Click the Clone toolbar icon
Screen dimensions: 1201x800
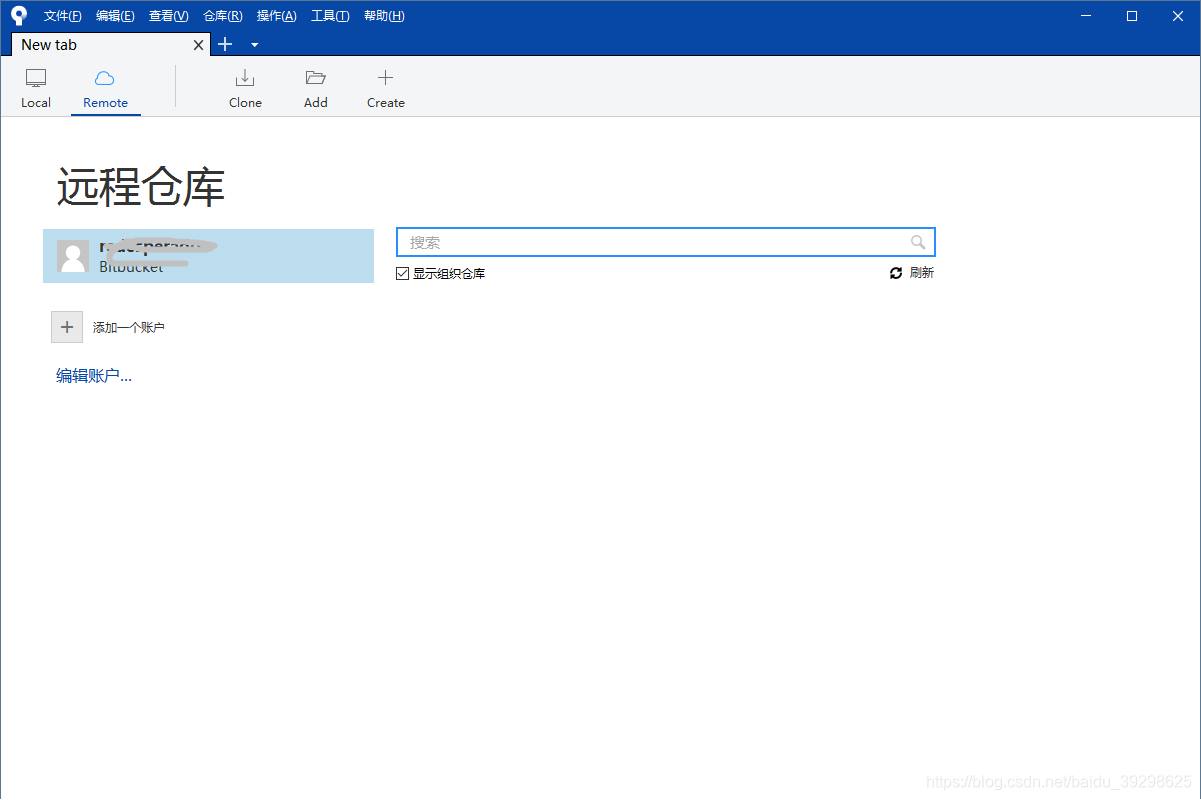245,78
